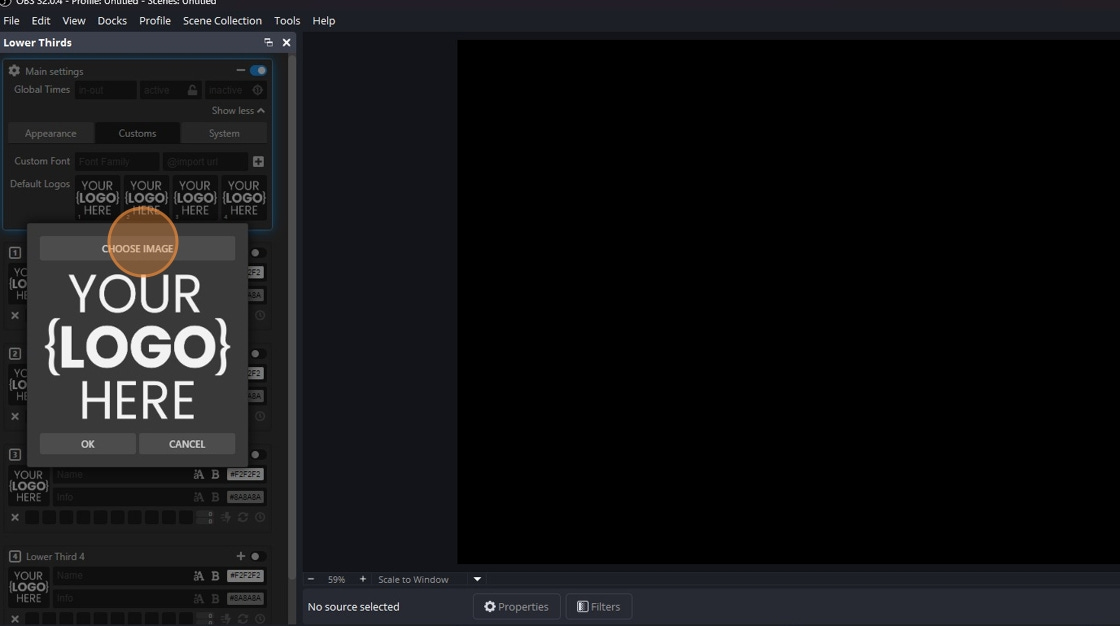Click the number 2 lower third icon

click(14, 354)
